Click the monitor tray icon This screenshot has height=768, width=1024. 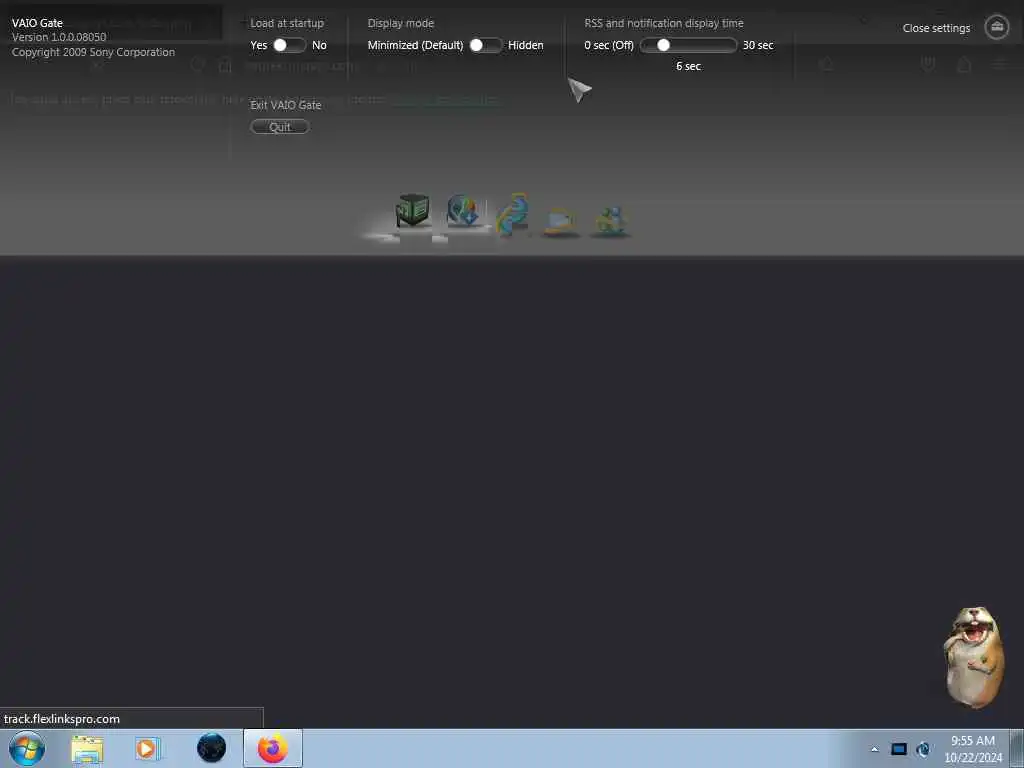point(899,749)
